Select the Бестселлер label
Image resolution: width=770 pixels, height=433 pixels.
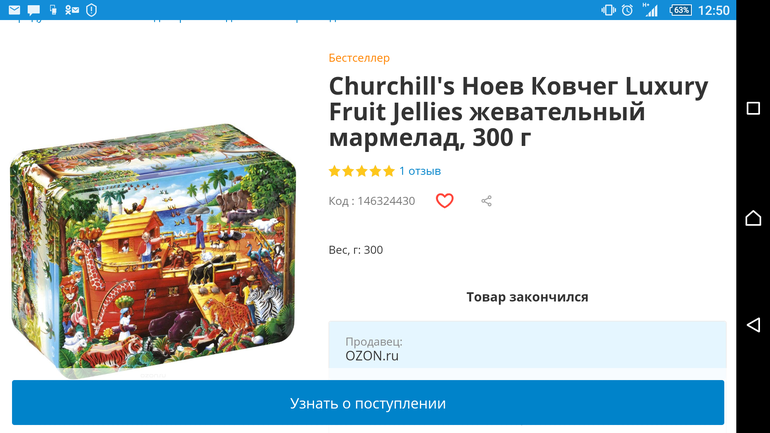(x=359, y=58)
